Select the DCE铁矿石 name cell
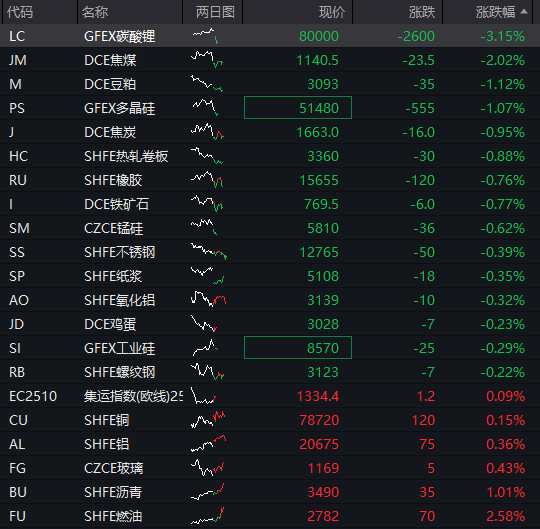Viewport: 540px width, 529px height. point(116,204)
